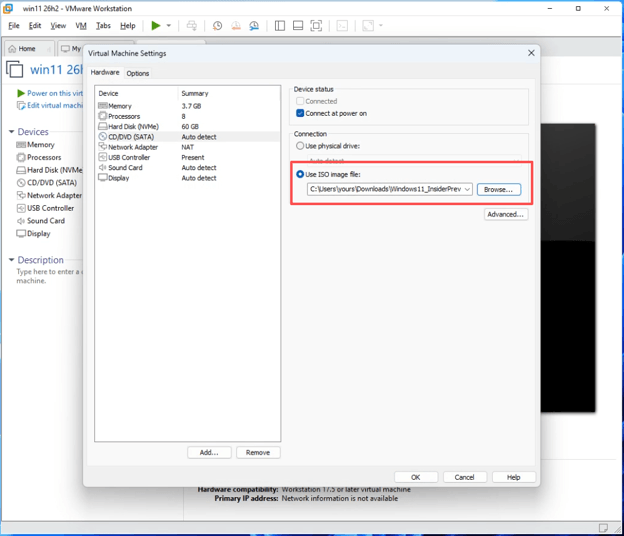Screen dimensions: 624x536
Task: Click the Add button below device list
Action: [x=209, y=452]
